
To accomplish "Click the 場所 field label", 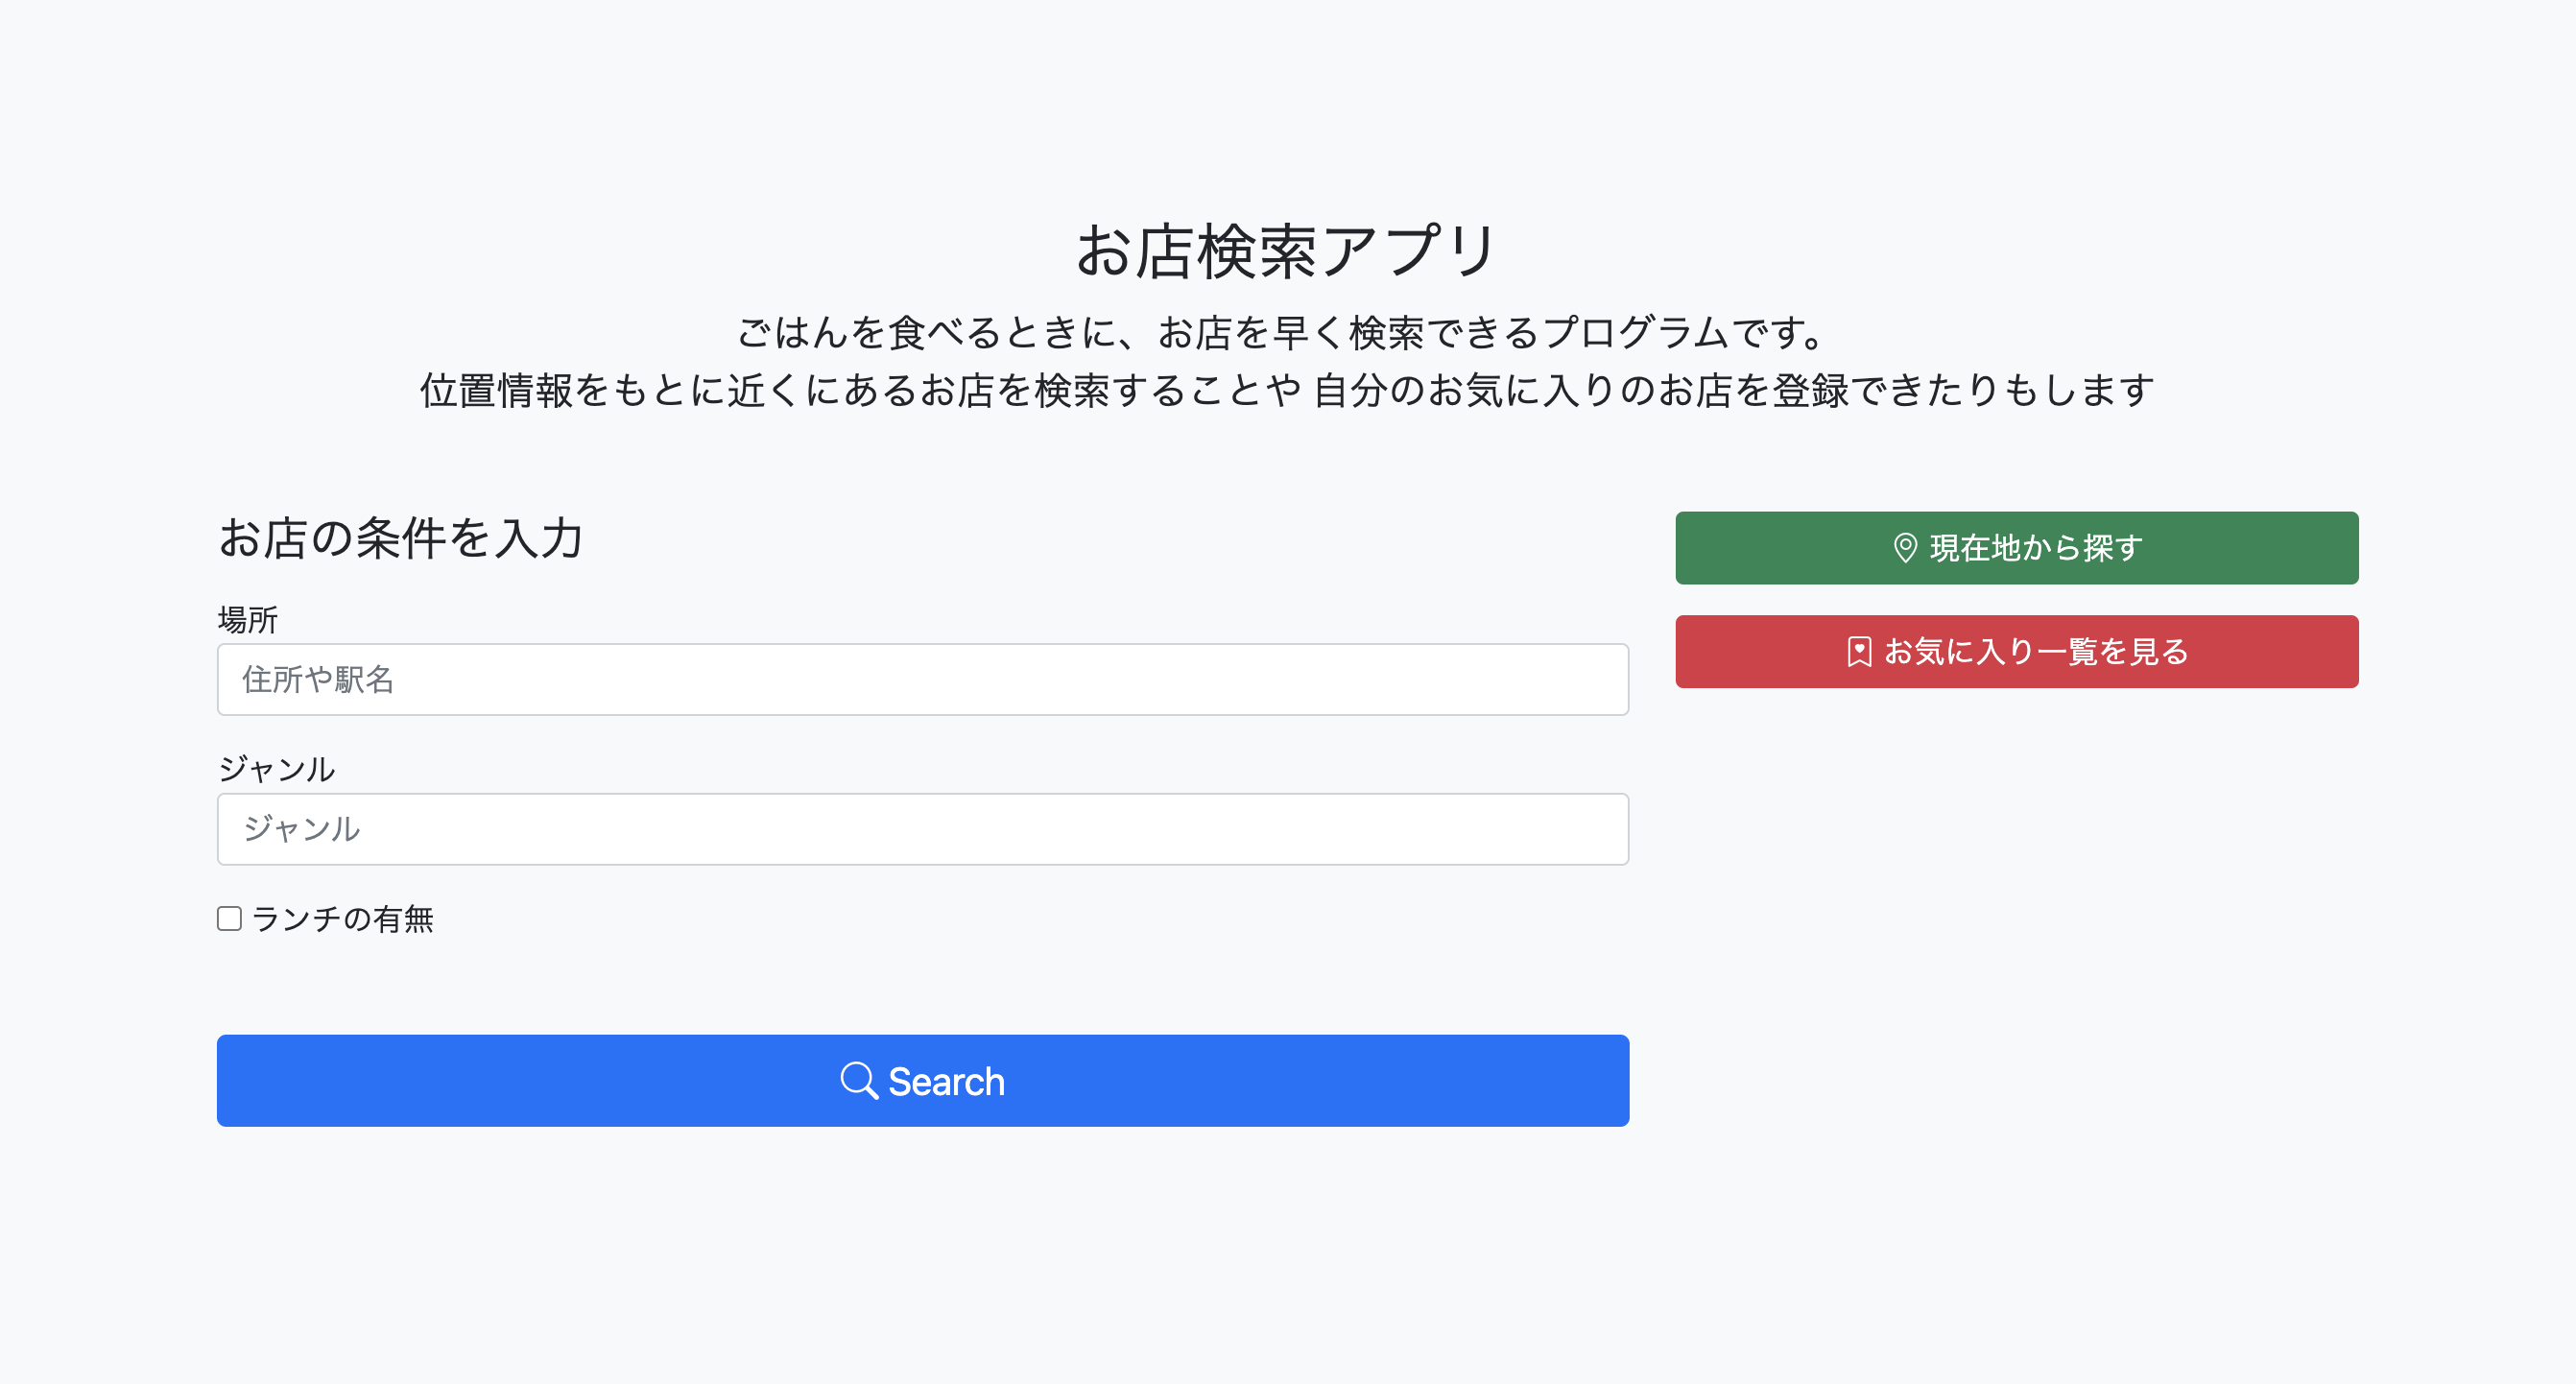I will [247, 620].
